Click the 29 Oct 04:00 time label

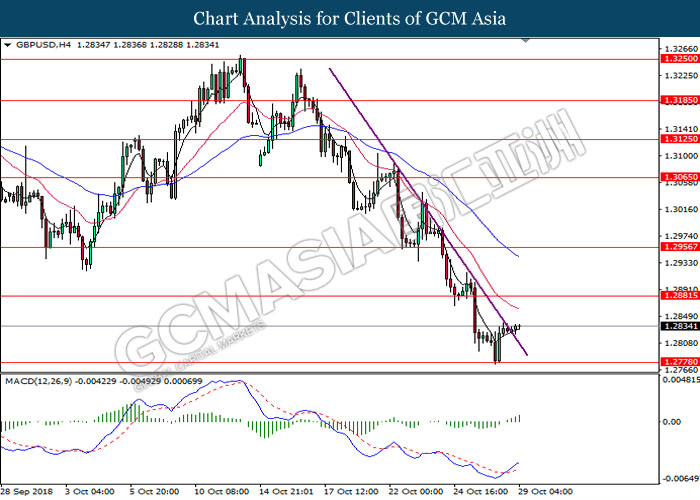click(546, 492)
